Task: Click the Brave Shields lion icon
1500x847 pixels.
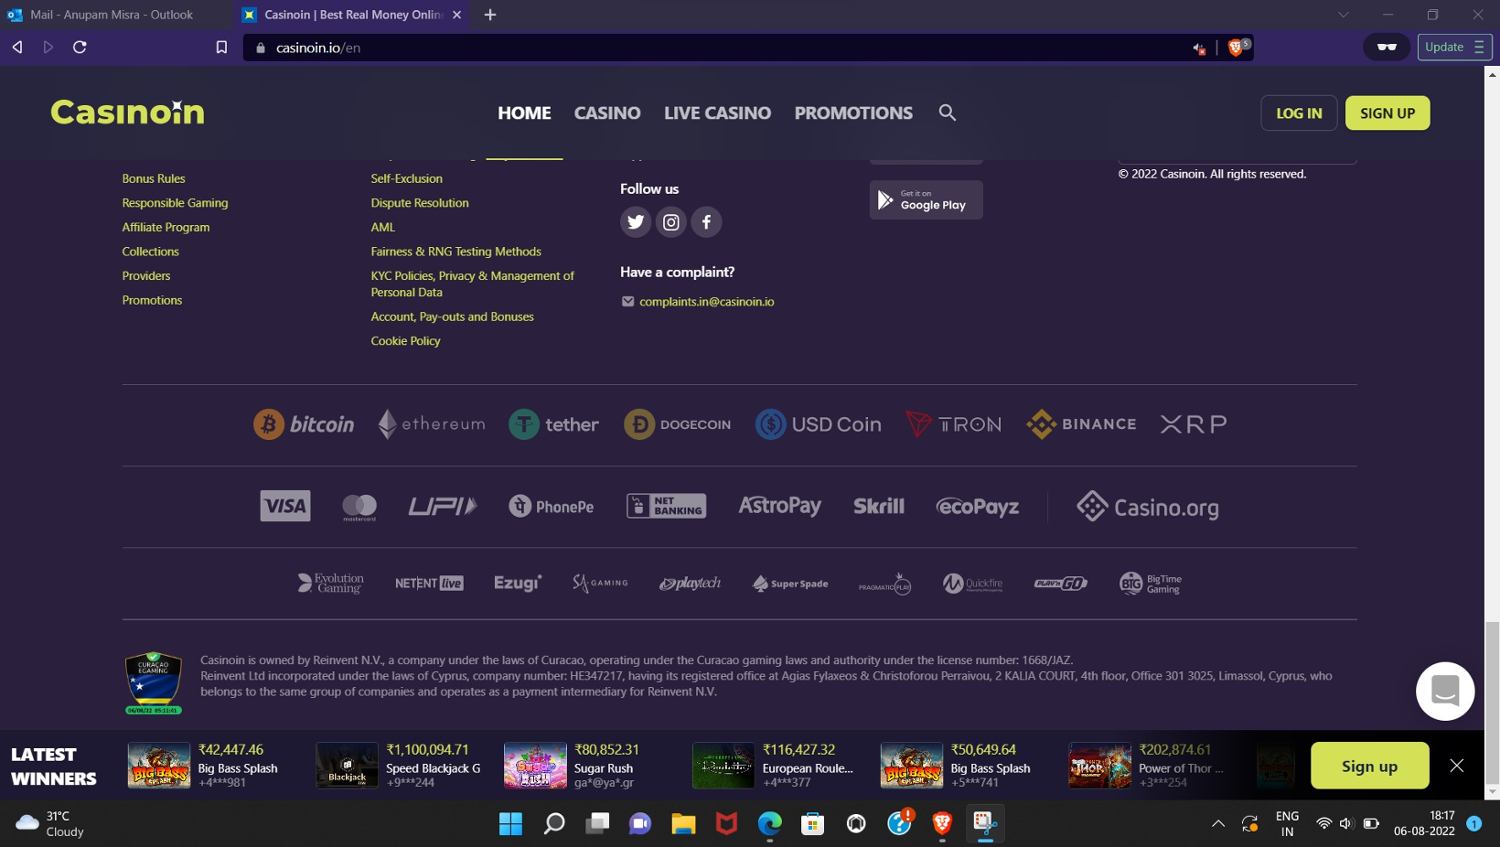Action: tap(1236, 47)
